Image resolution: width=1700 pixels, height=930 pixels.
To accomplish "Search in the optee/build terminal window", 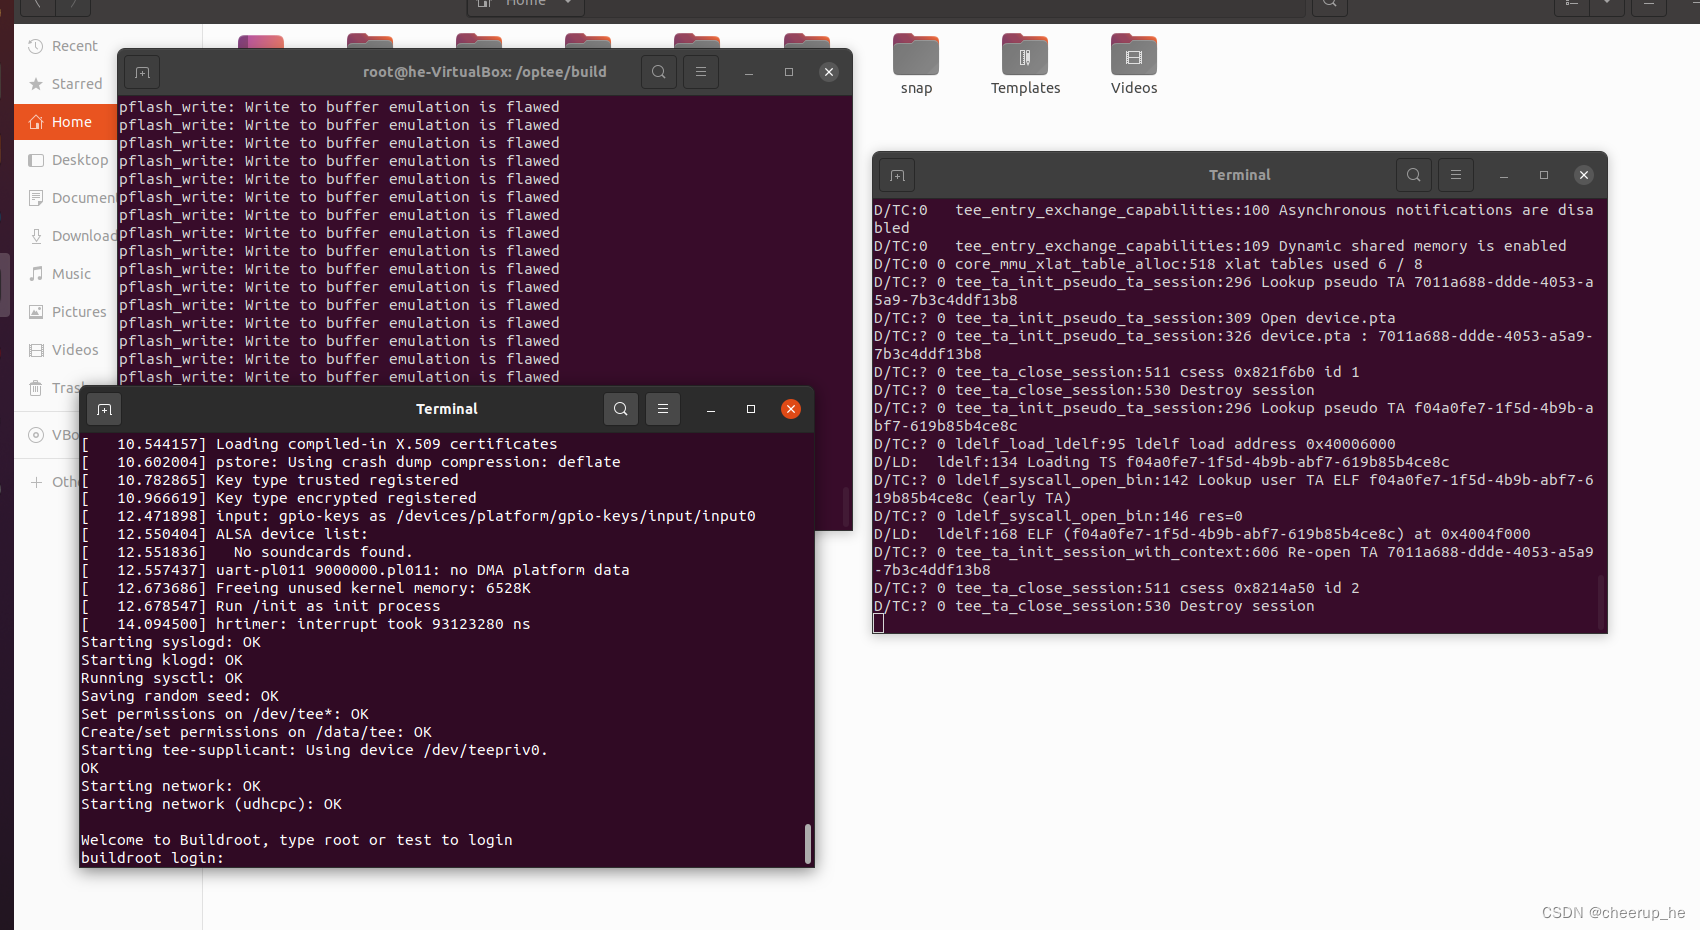I will coord(659,72).
